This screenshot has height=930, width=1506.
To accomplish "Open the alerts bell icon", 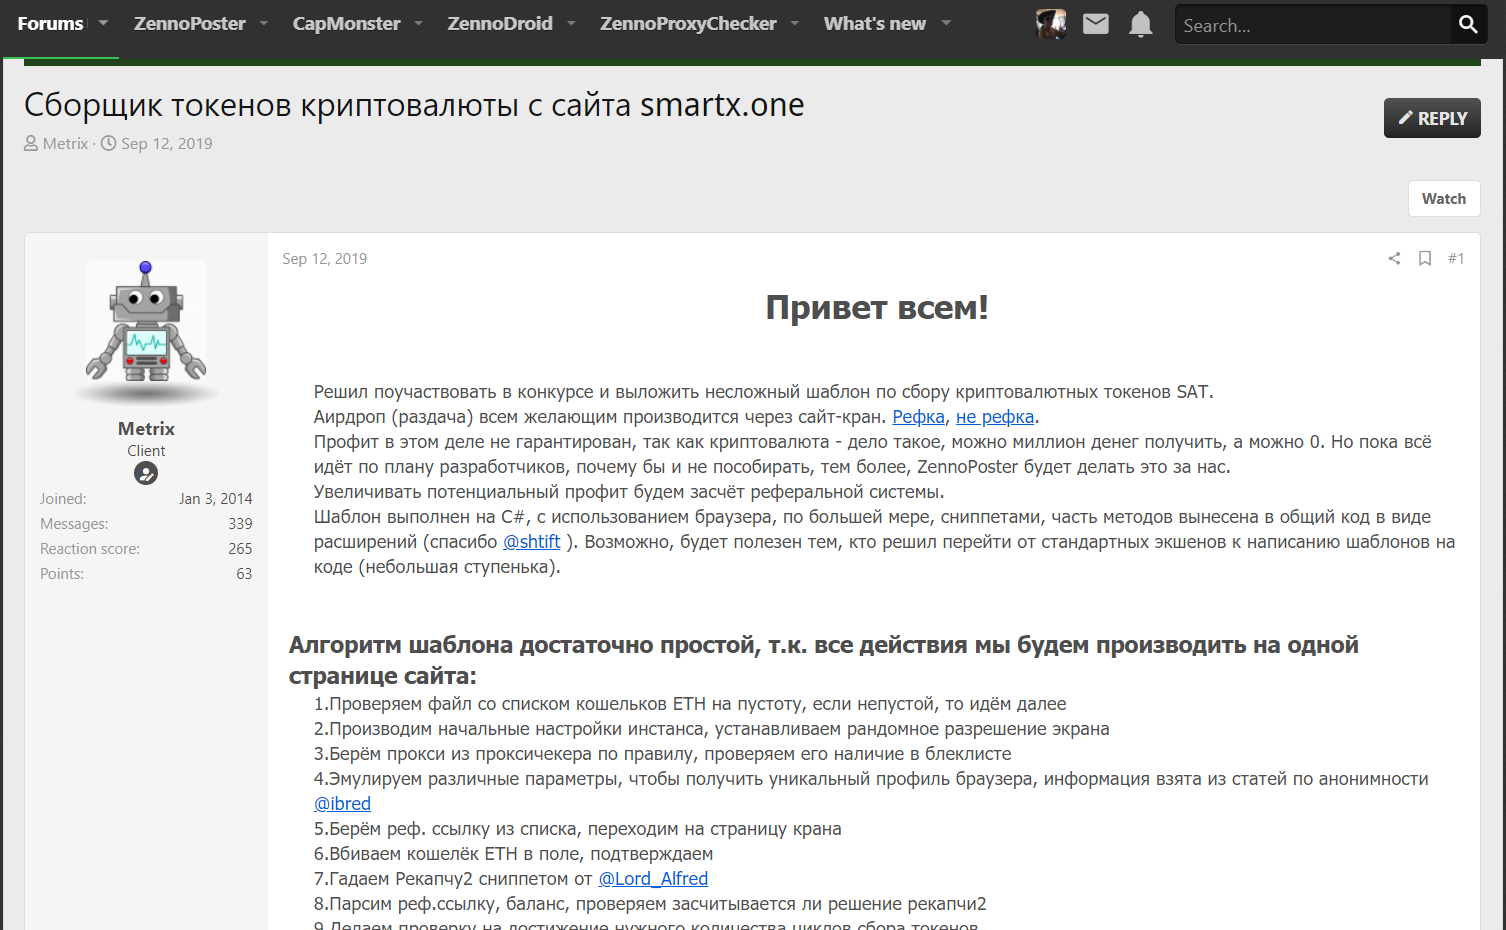I will coord(1141,24).
